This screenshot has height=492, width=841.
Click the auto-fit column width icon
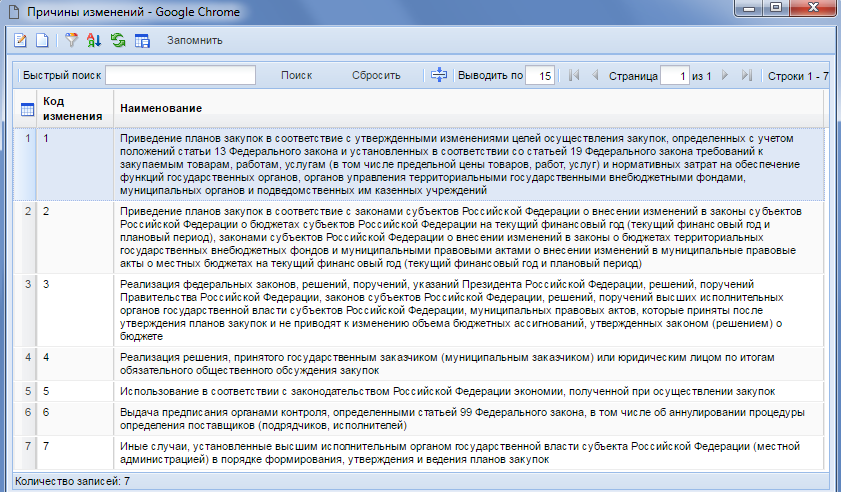click(x=438, y=75)
